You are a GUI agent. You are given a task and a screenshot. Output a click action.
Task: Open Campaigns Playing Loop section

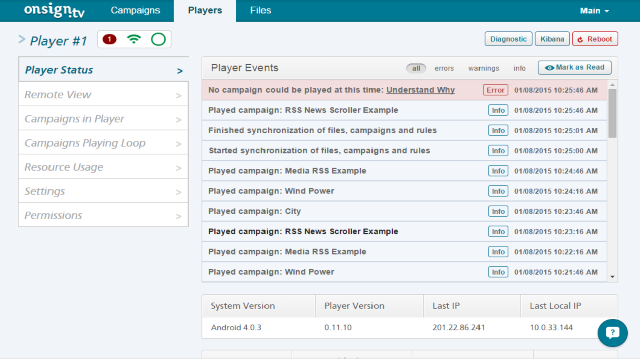[104, 143]
